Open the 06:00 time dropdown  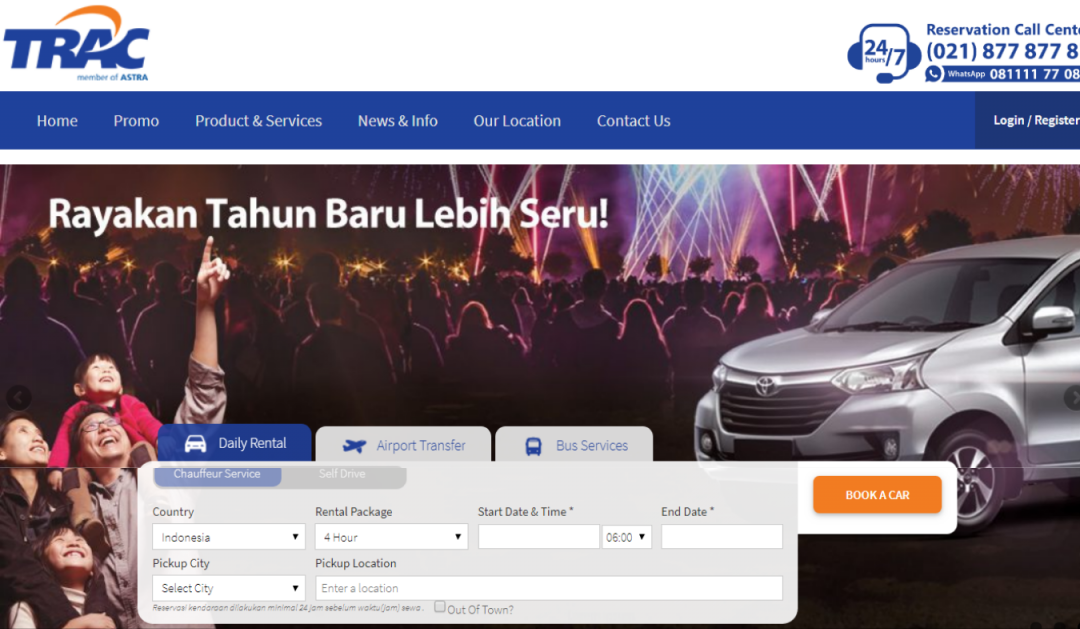629,536
